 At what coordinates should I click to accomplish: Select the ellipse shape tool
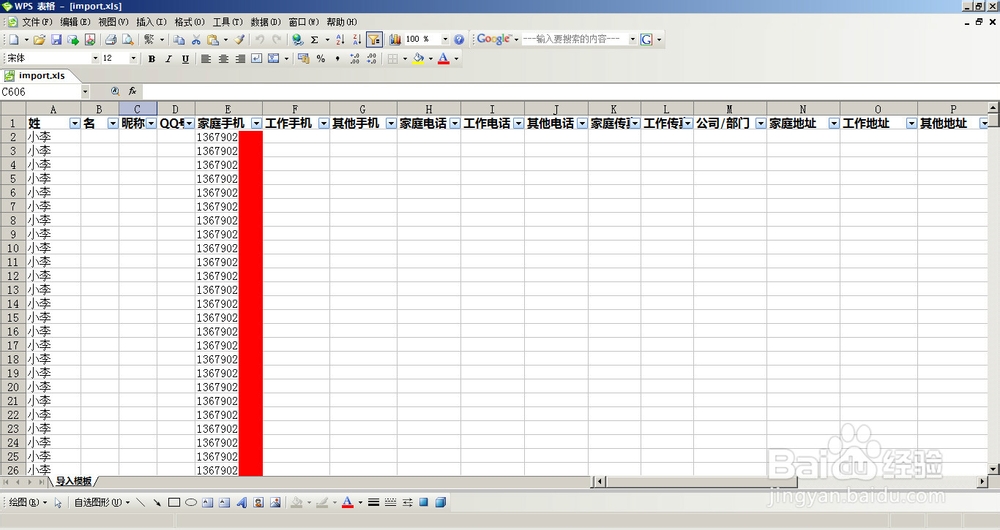[191, 503]
